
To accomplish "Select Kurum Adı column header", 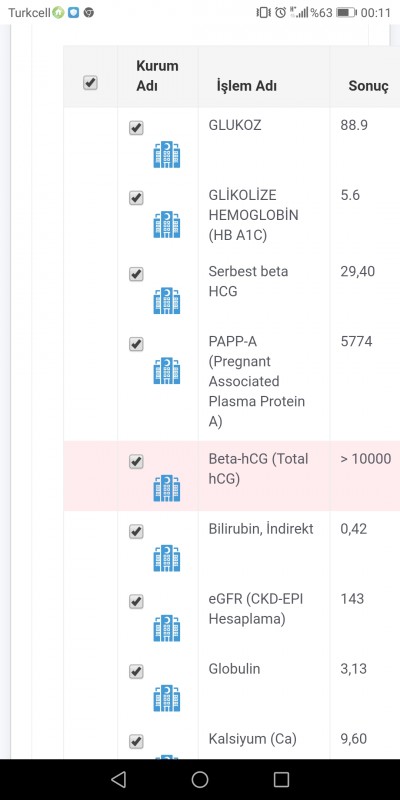I will pos(157,76).
